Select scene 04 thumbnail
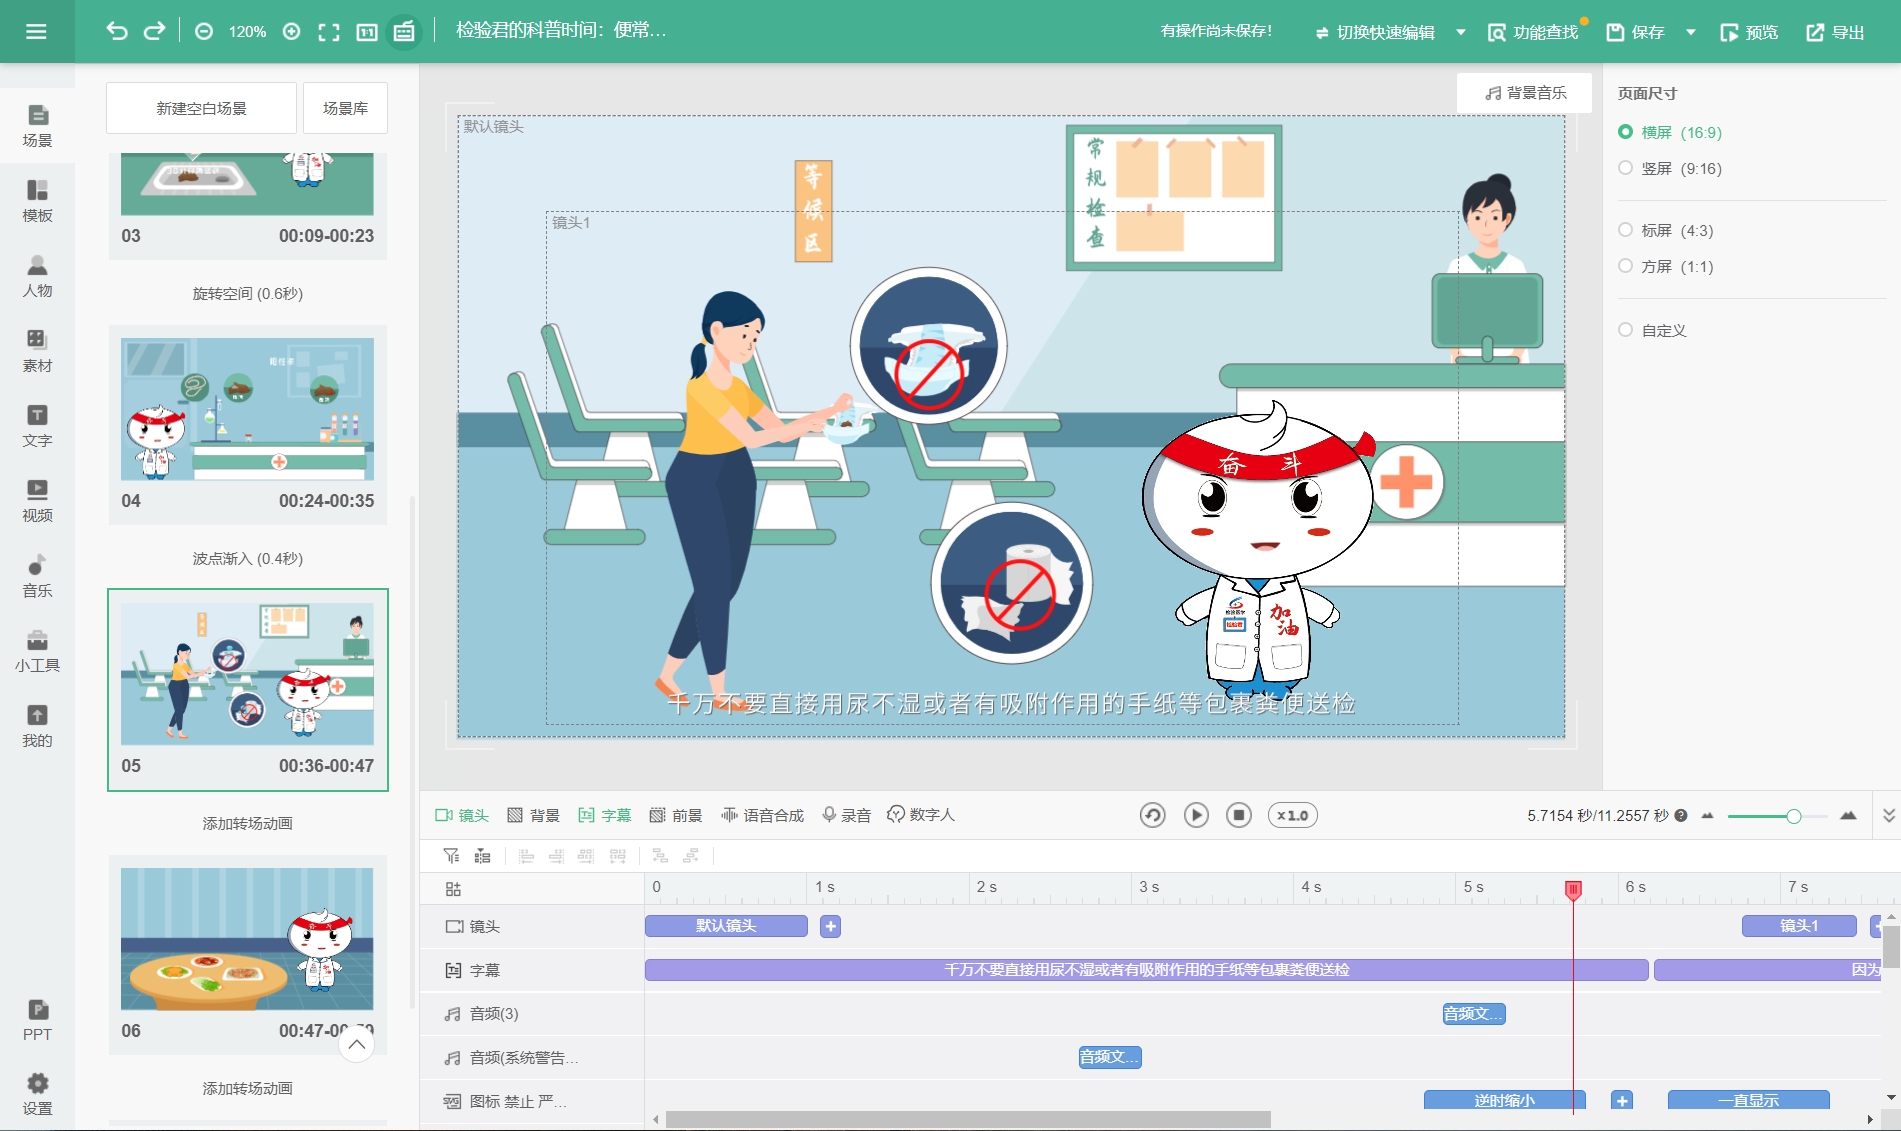The height and width of the screenshot is (1131, 1901). pyautogui.click(x=247, y=409)
